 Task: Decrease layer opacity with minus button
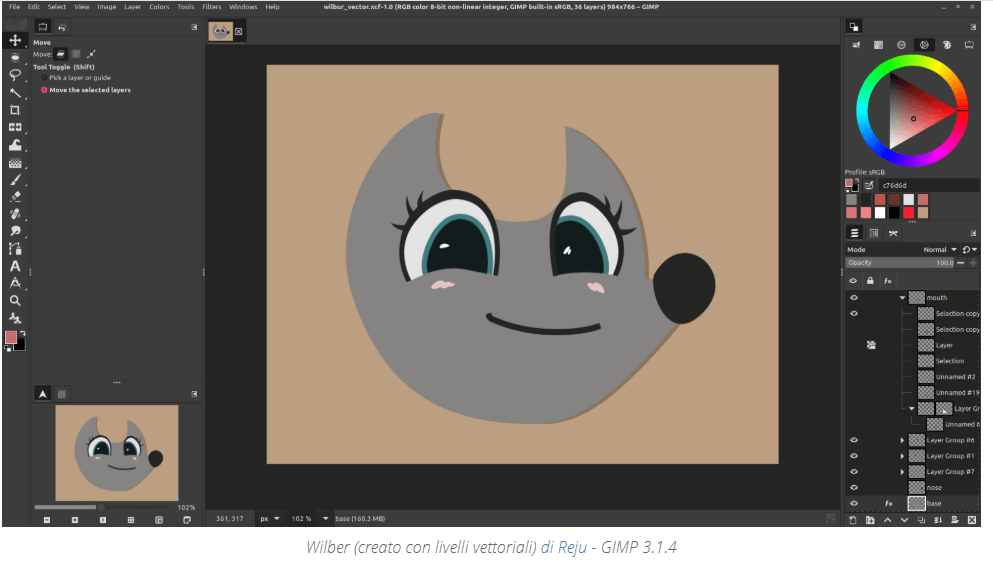coord(961,263)
